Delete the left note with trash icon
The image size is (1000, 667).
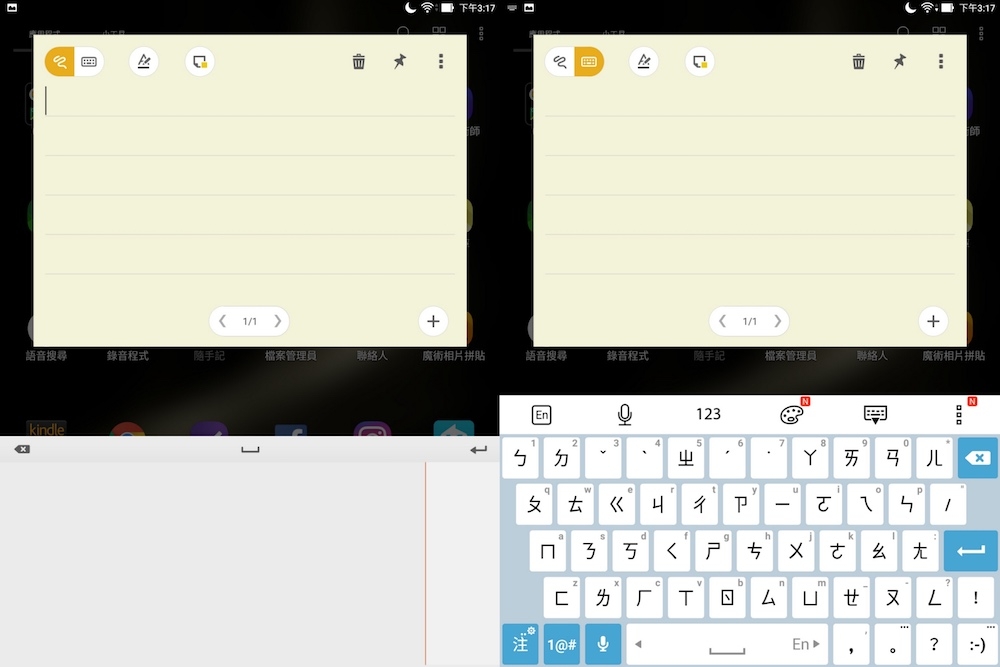coord(359,61)
